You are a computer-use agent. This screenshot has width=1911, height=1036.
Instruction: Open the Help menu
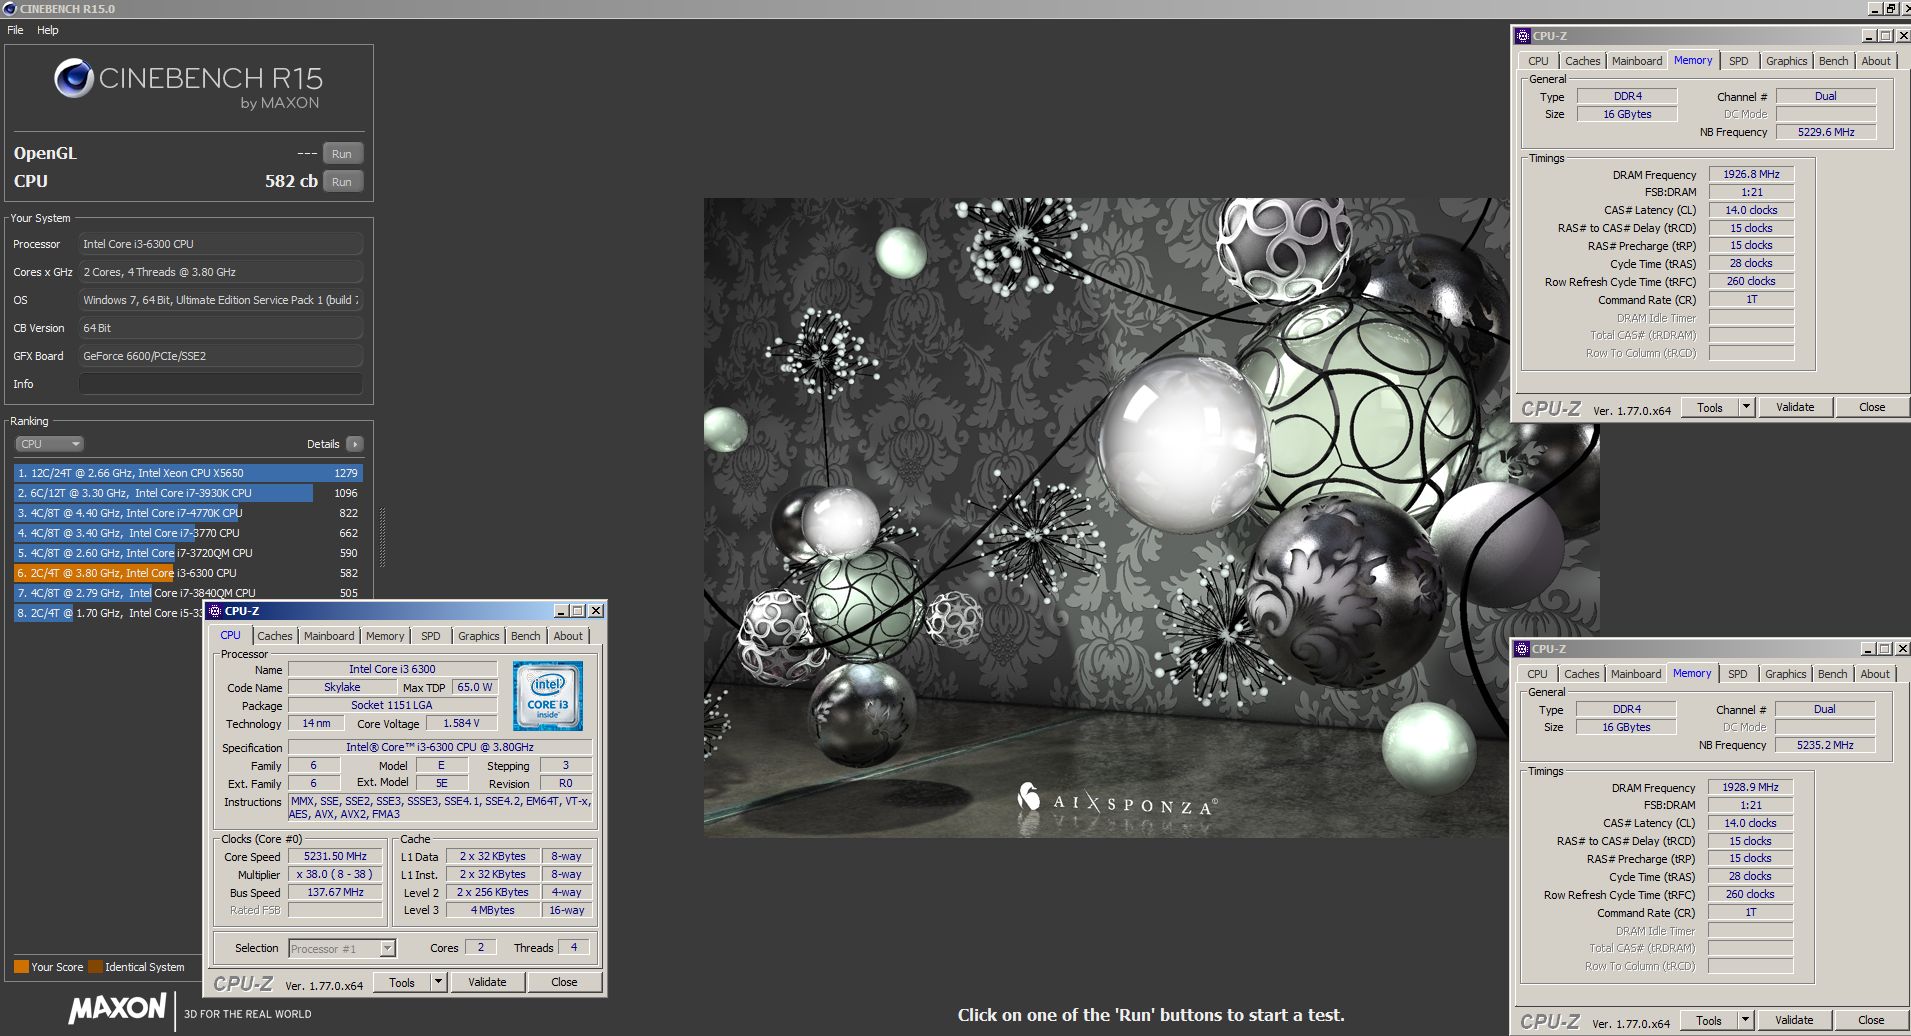48,30
